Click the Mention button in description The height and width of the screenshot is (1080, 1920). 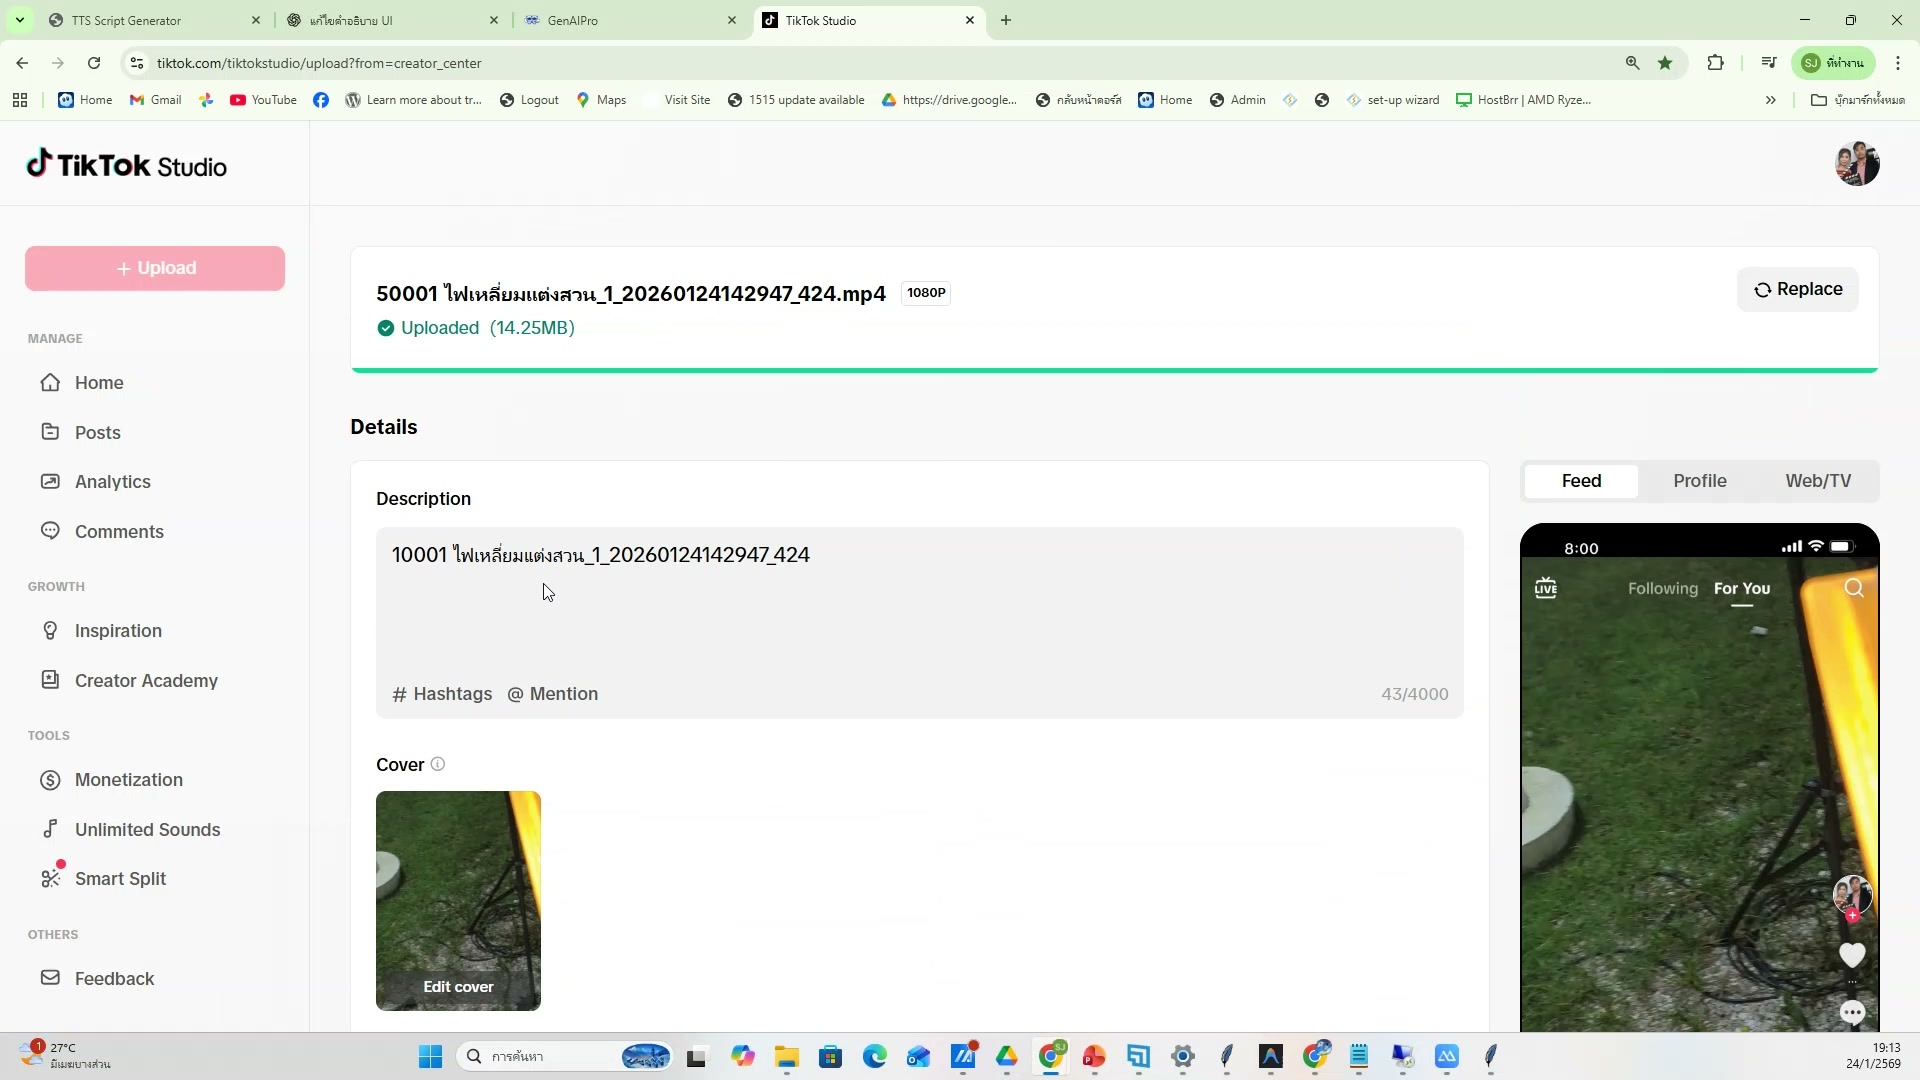point(552,694)
